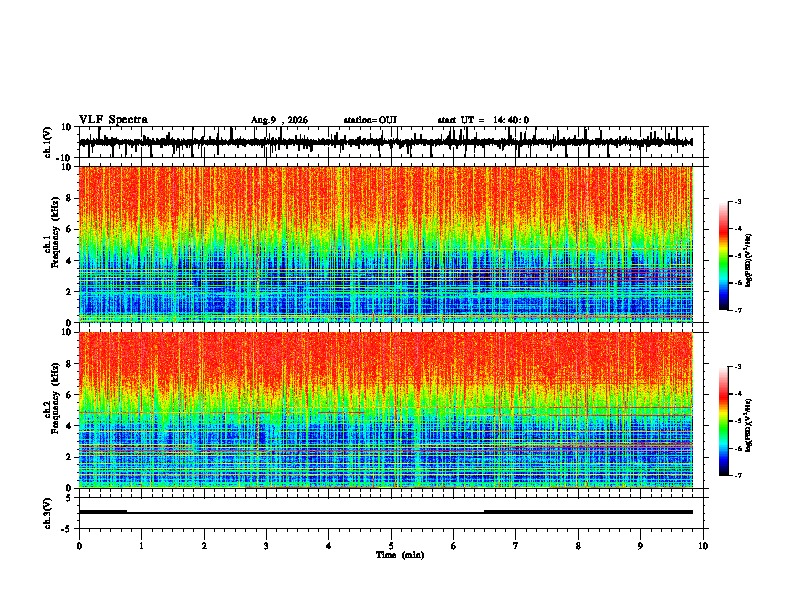Click the black ch.3 signal bar

point(386,512)
